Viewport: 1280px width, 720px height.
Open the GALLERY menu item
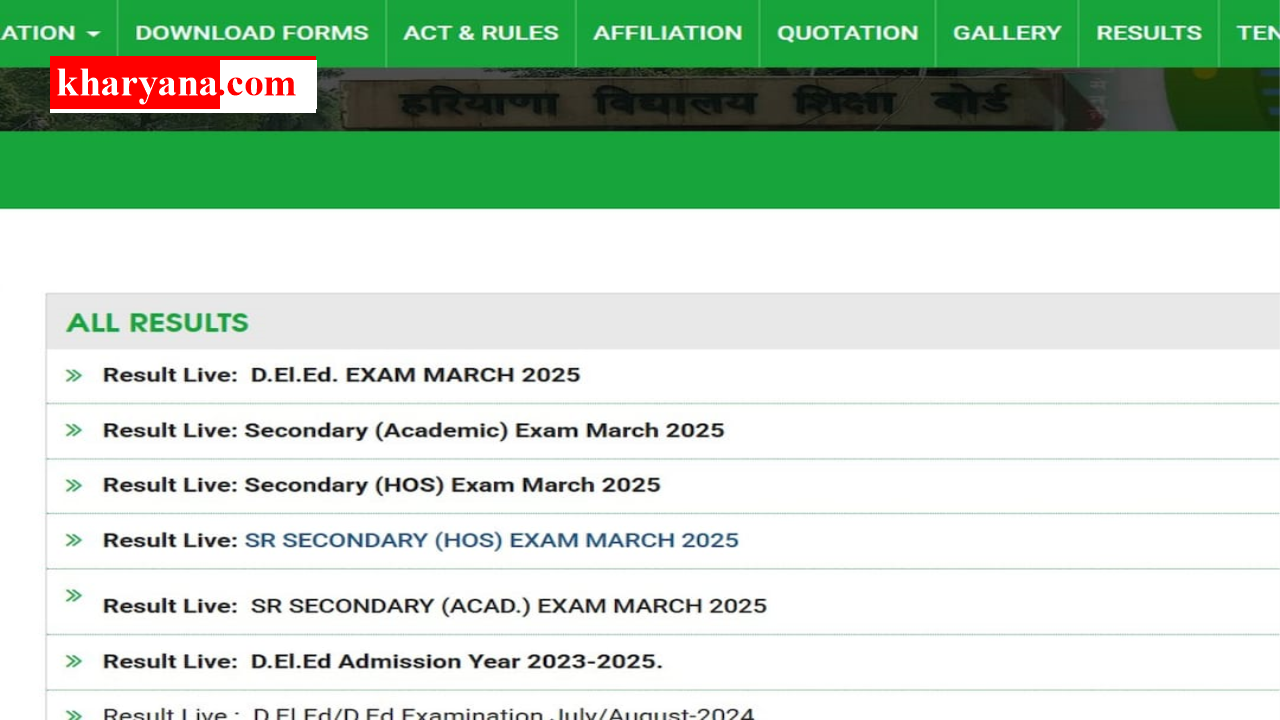pos(1007,33)
